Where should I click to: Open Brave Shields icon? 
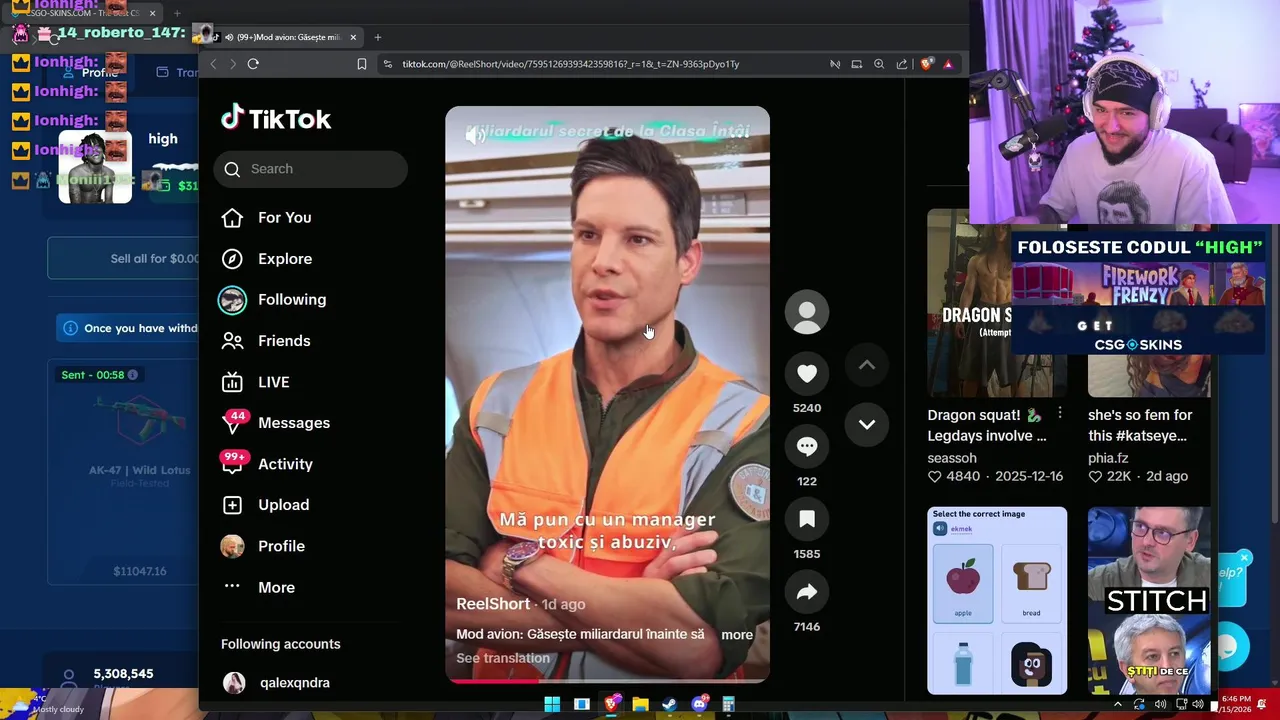(x=927, y=64)
